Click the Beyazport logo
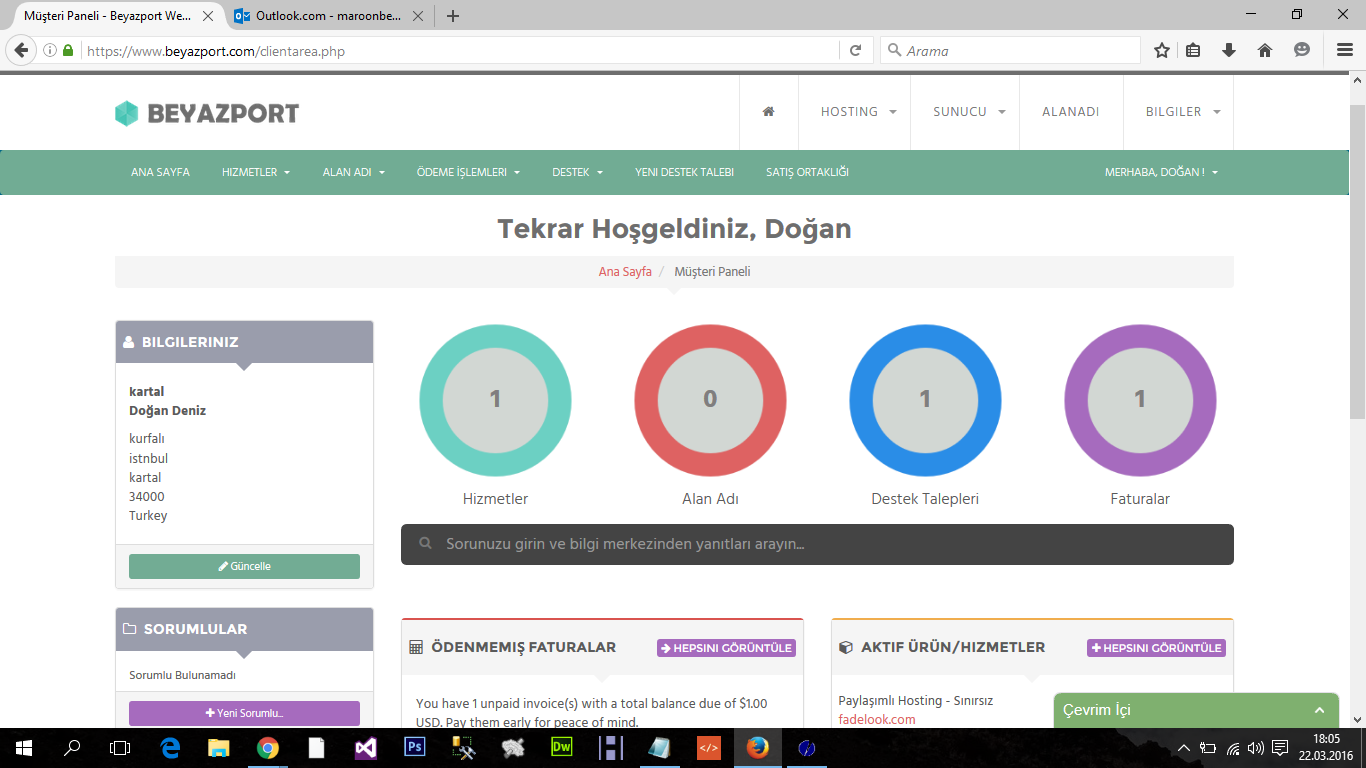Screen dimensions: 1366x768 (207, 113)
